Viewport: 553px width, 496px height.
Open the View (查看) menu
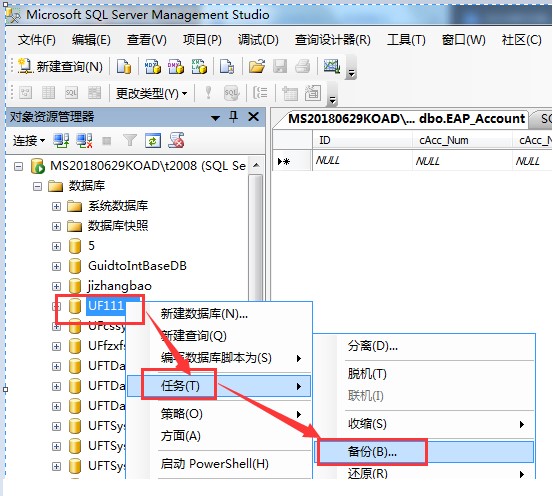(146, 40)
